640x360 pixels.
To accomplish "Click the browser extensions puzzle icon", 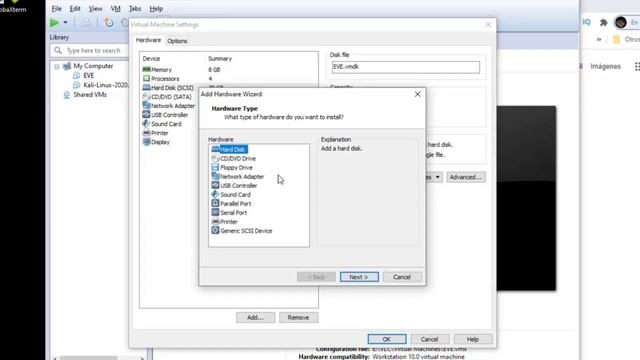I will pos(603,23).
